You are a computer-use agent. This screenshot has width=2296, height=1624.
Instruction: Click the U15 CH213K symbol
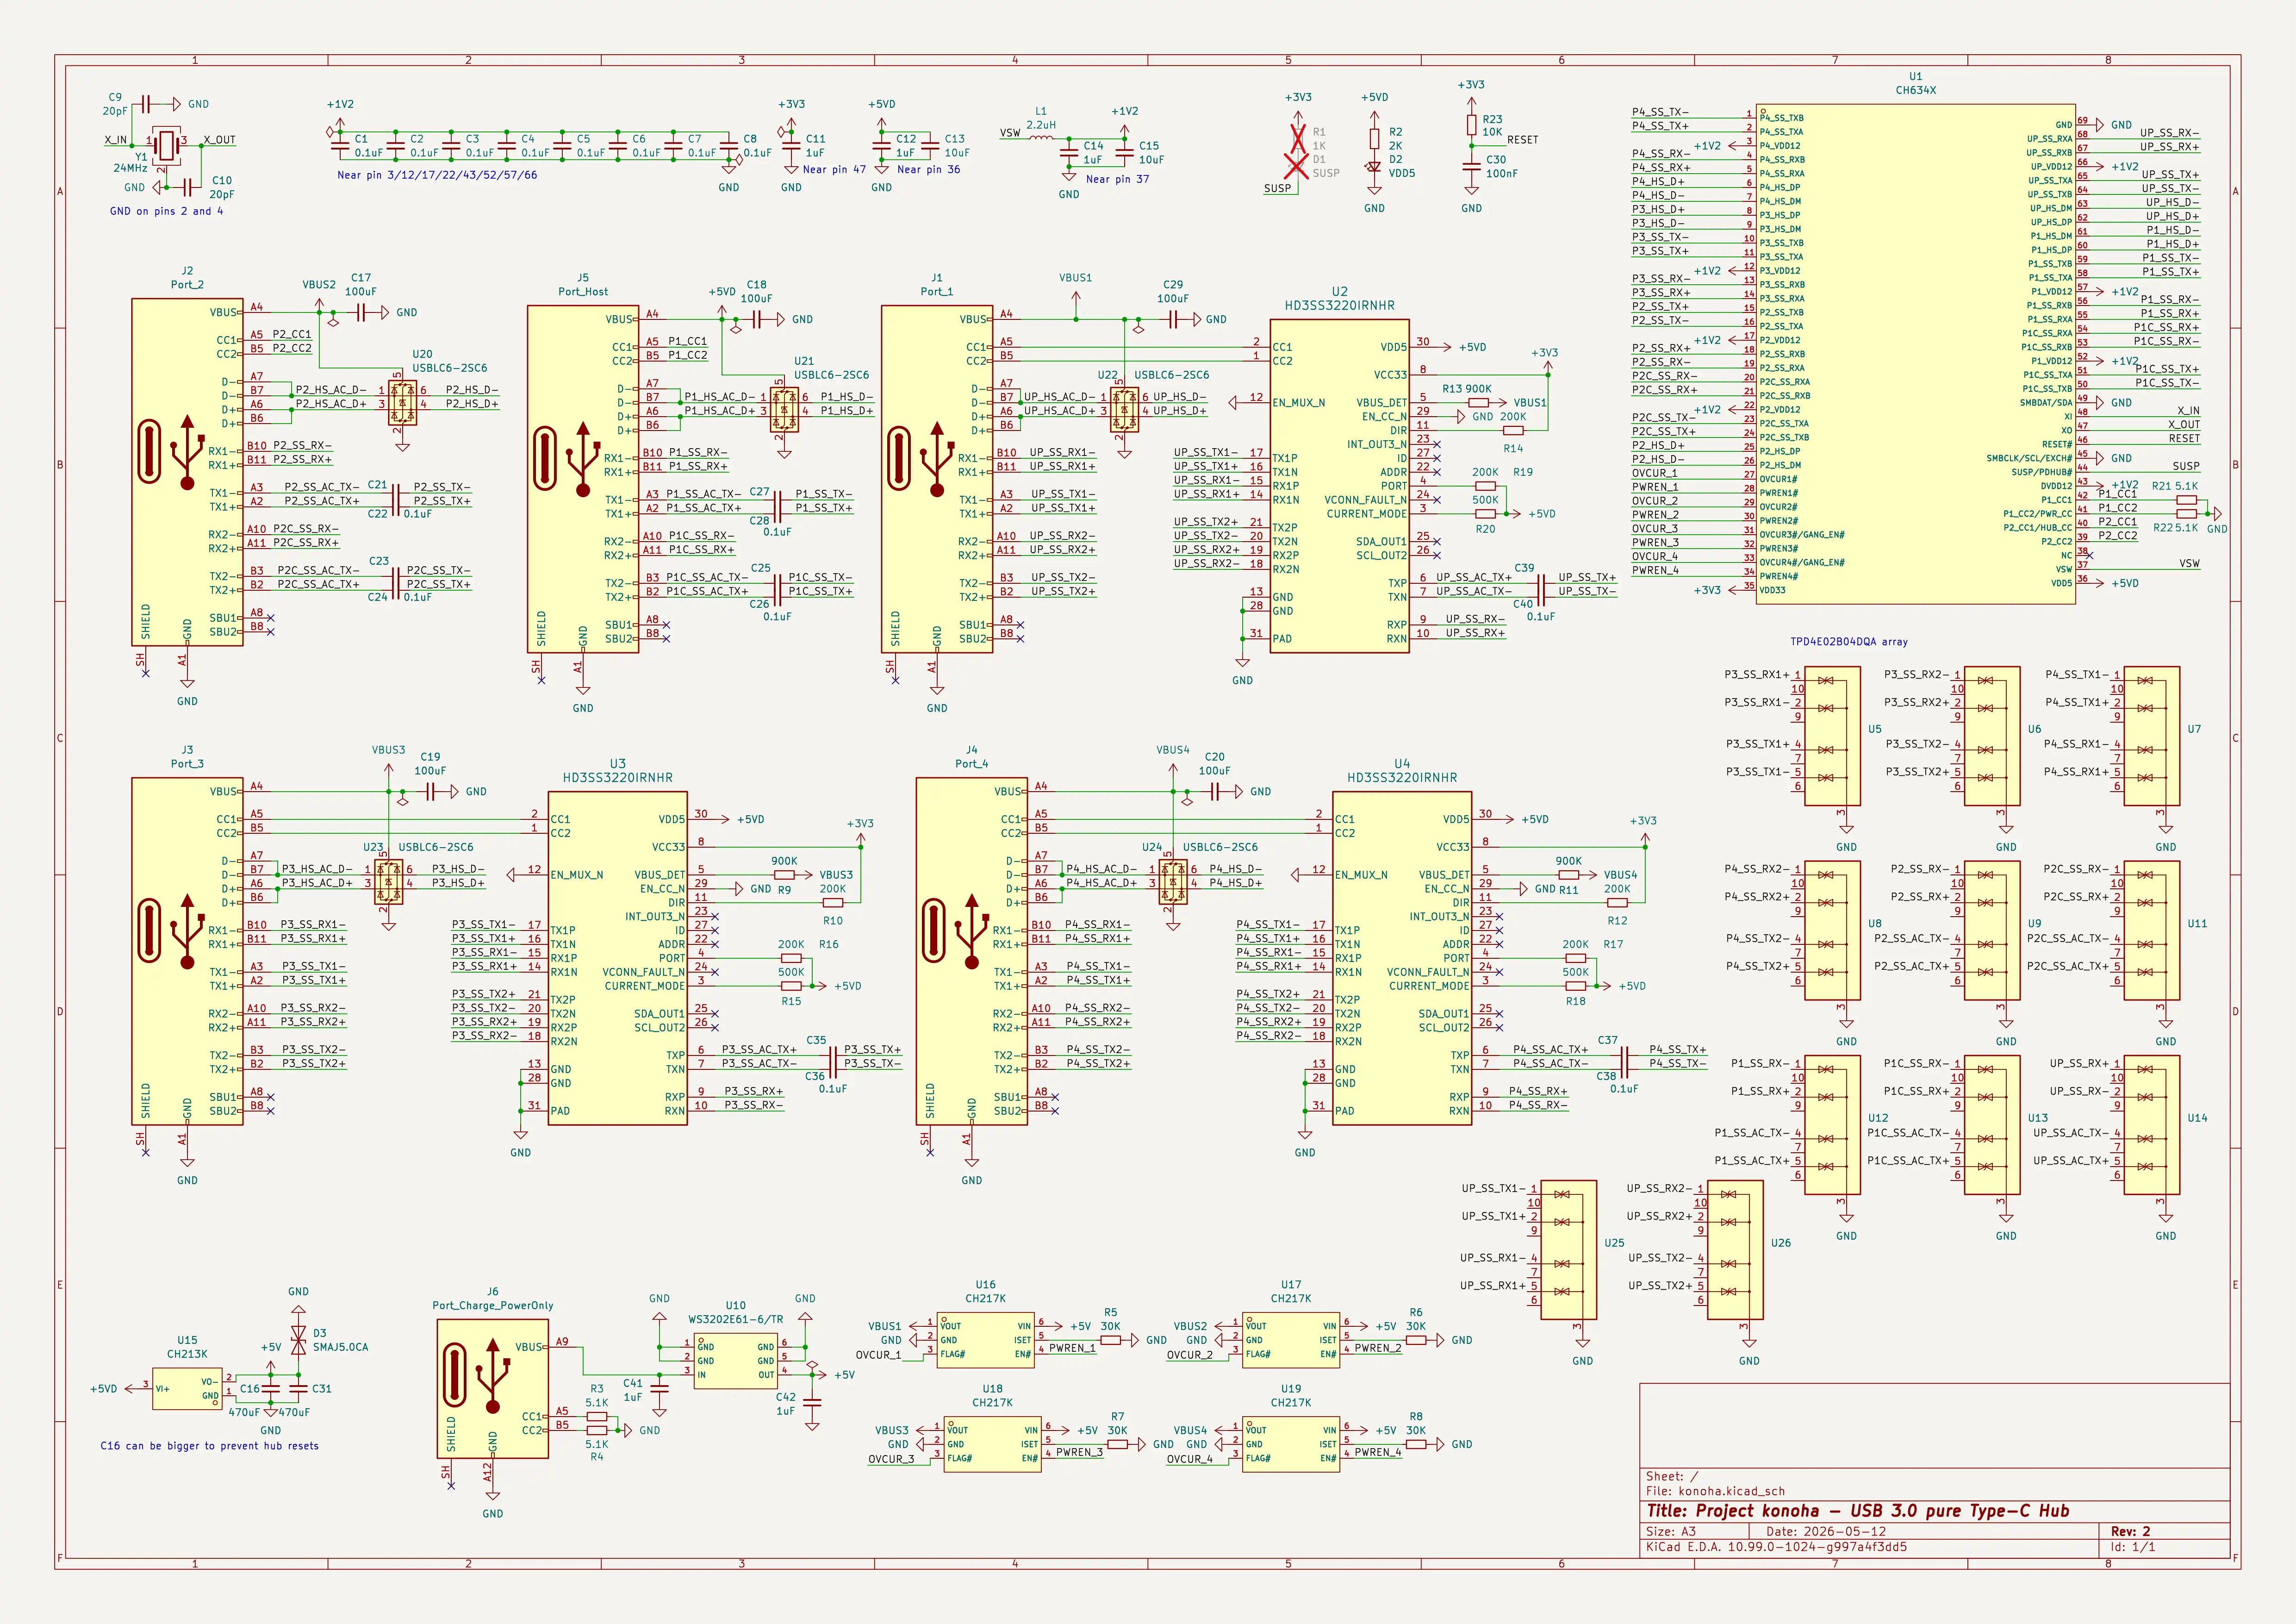point(187,1388)
